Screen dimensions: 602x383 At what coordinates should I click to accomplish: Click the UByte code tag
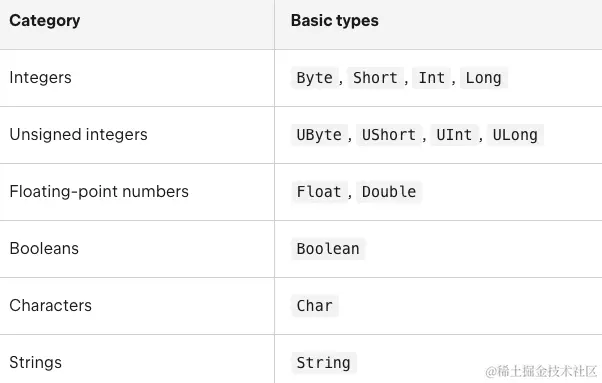pos(319,135)
